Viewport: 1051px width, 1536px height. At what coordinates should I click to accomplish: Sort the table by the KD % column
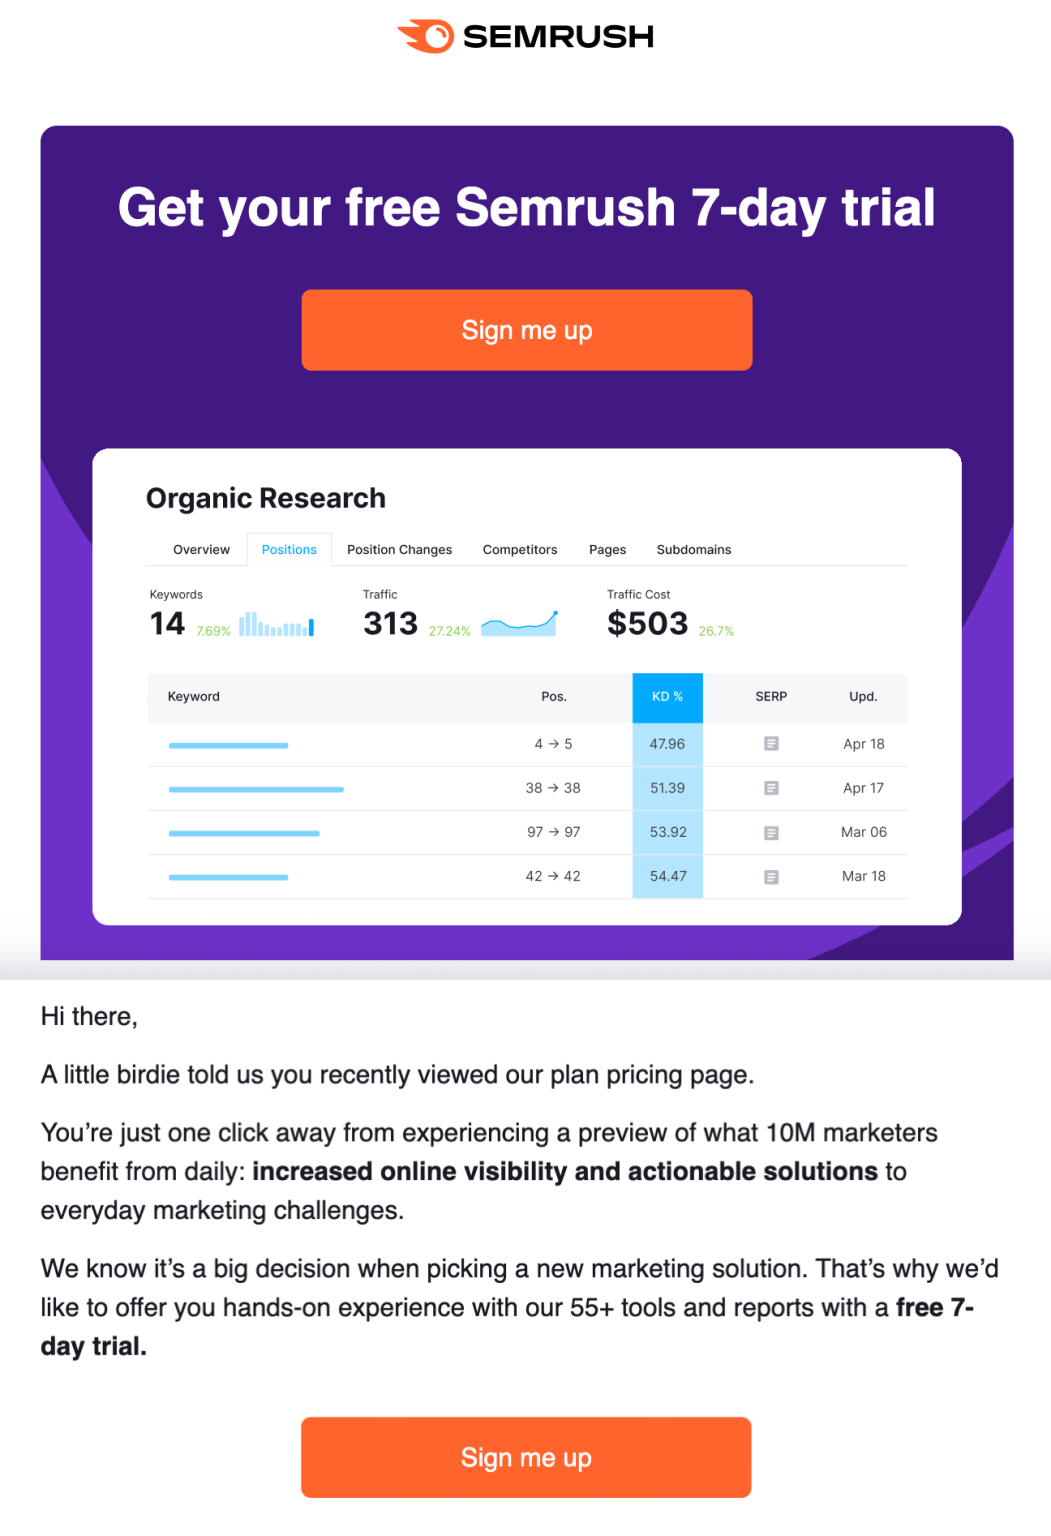(x=667, y=696)
